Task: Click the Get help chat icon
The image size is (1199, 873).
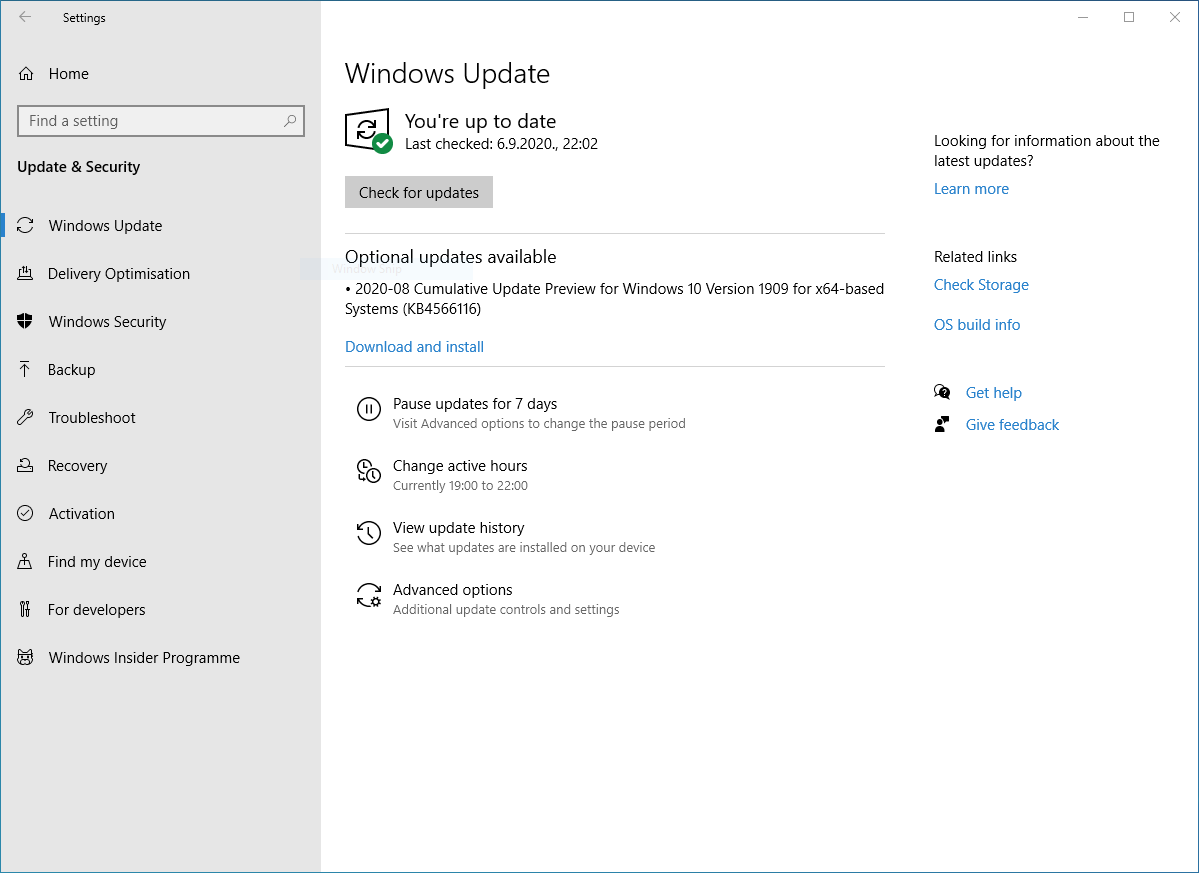Action: (x=942, y=393)
